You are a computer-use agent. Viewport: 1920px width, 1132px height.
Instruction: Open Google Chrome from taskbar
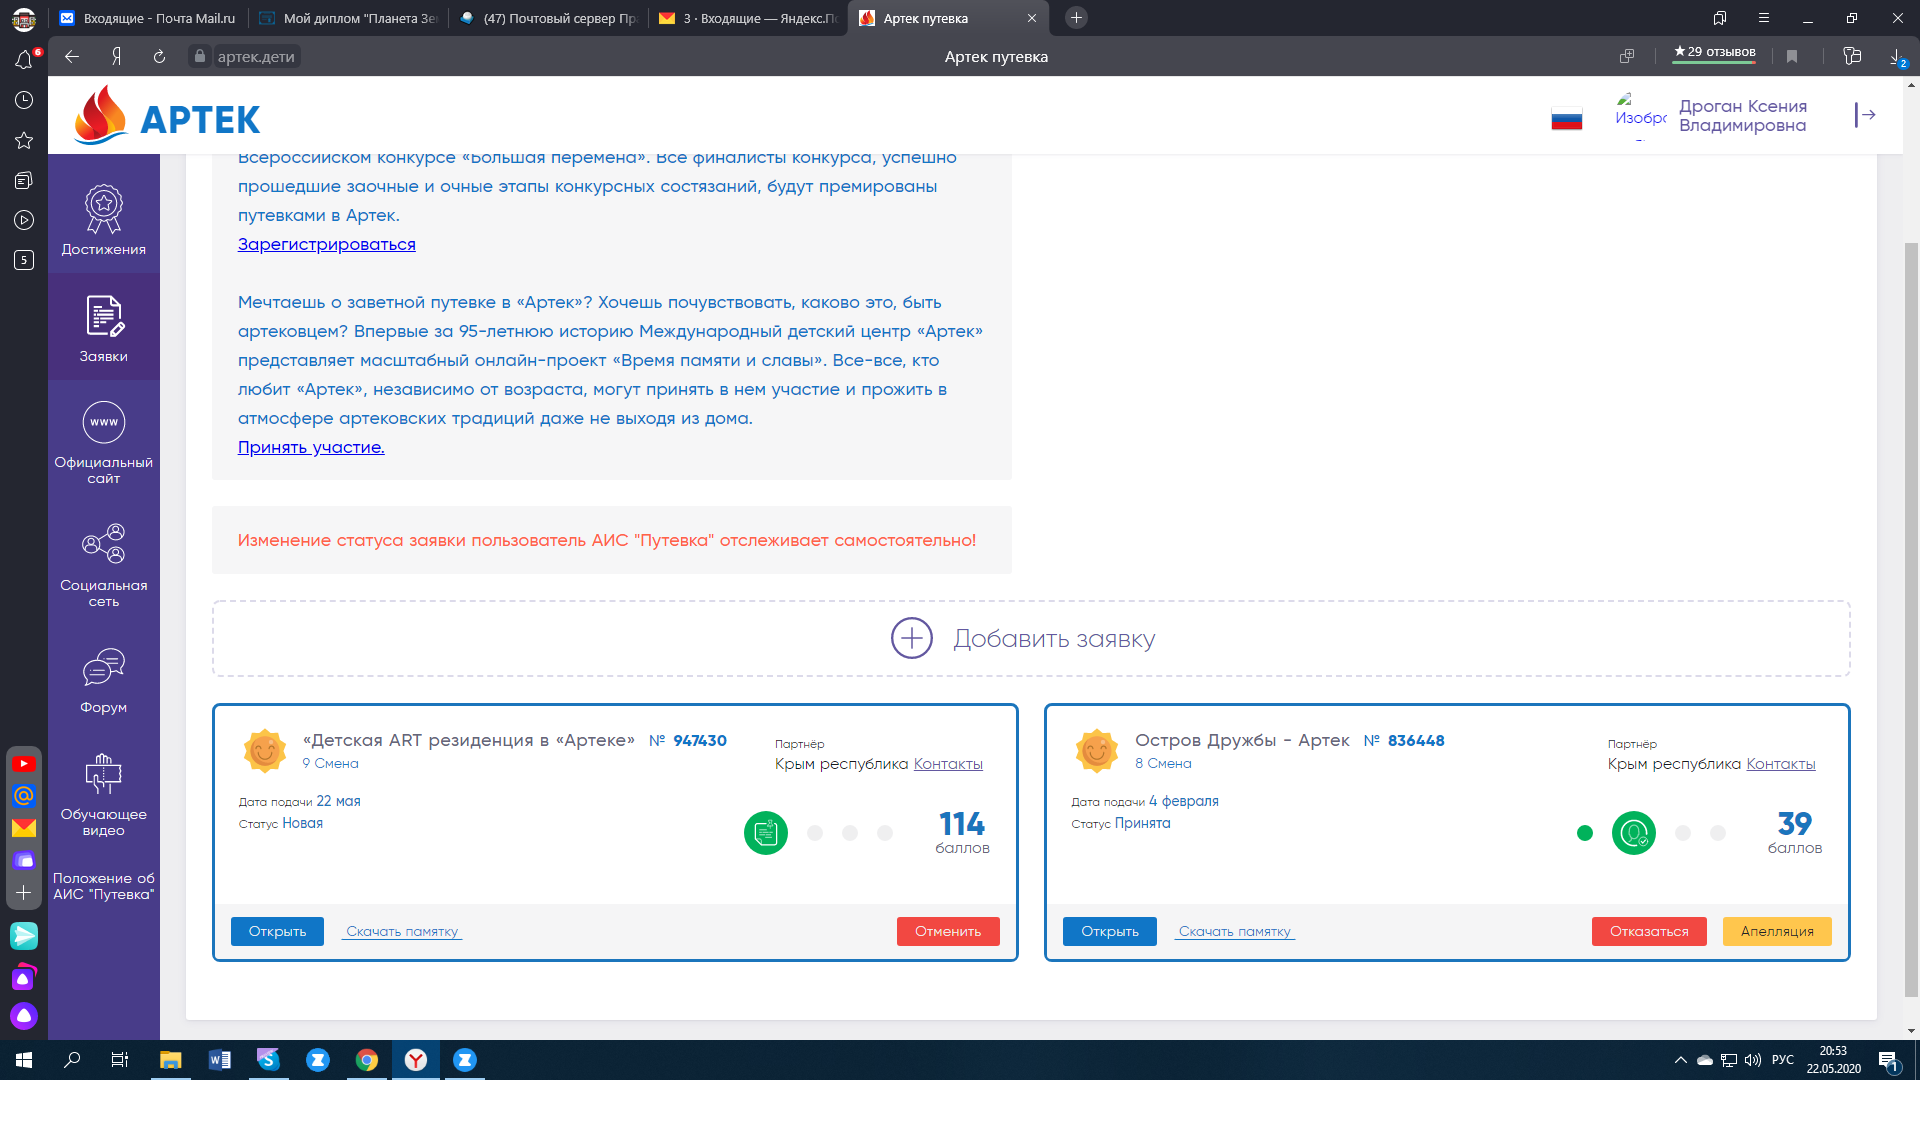click(x=367, y=1060)
